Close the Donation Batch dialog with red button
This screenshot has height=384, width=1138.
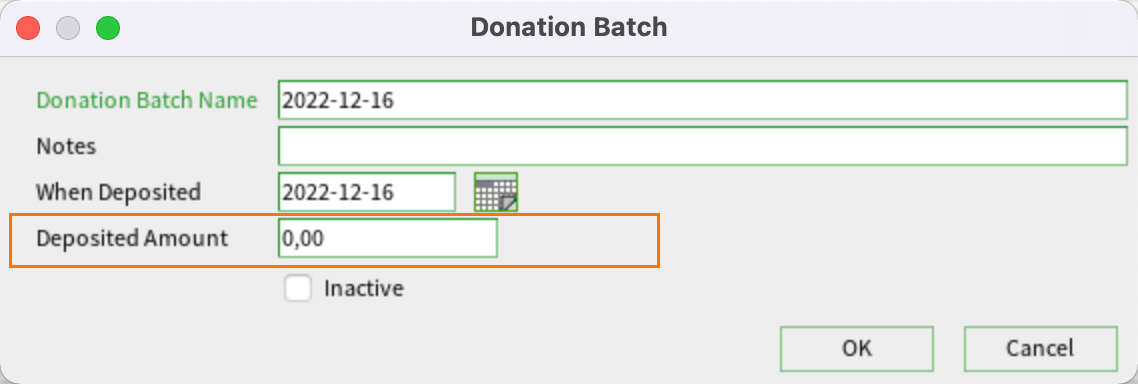(28, 28)
